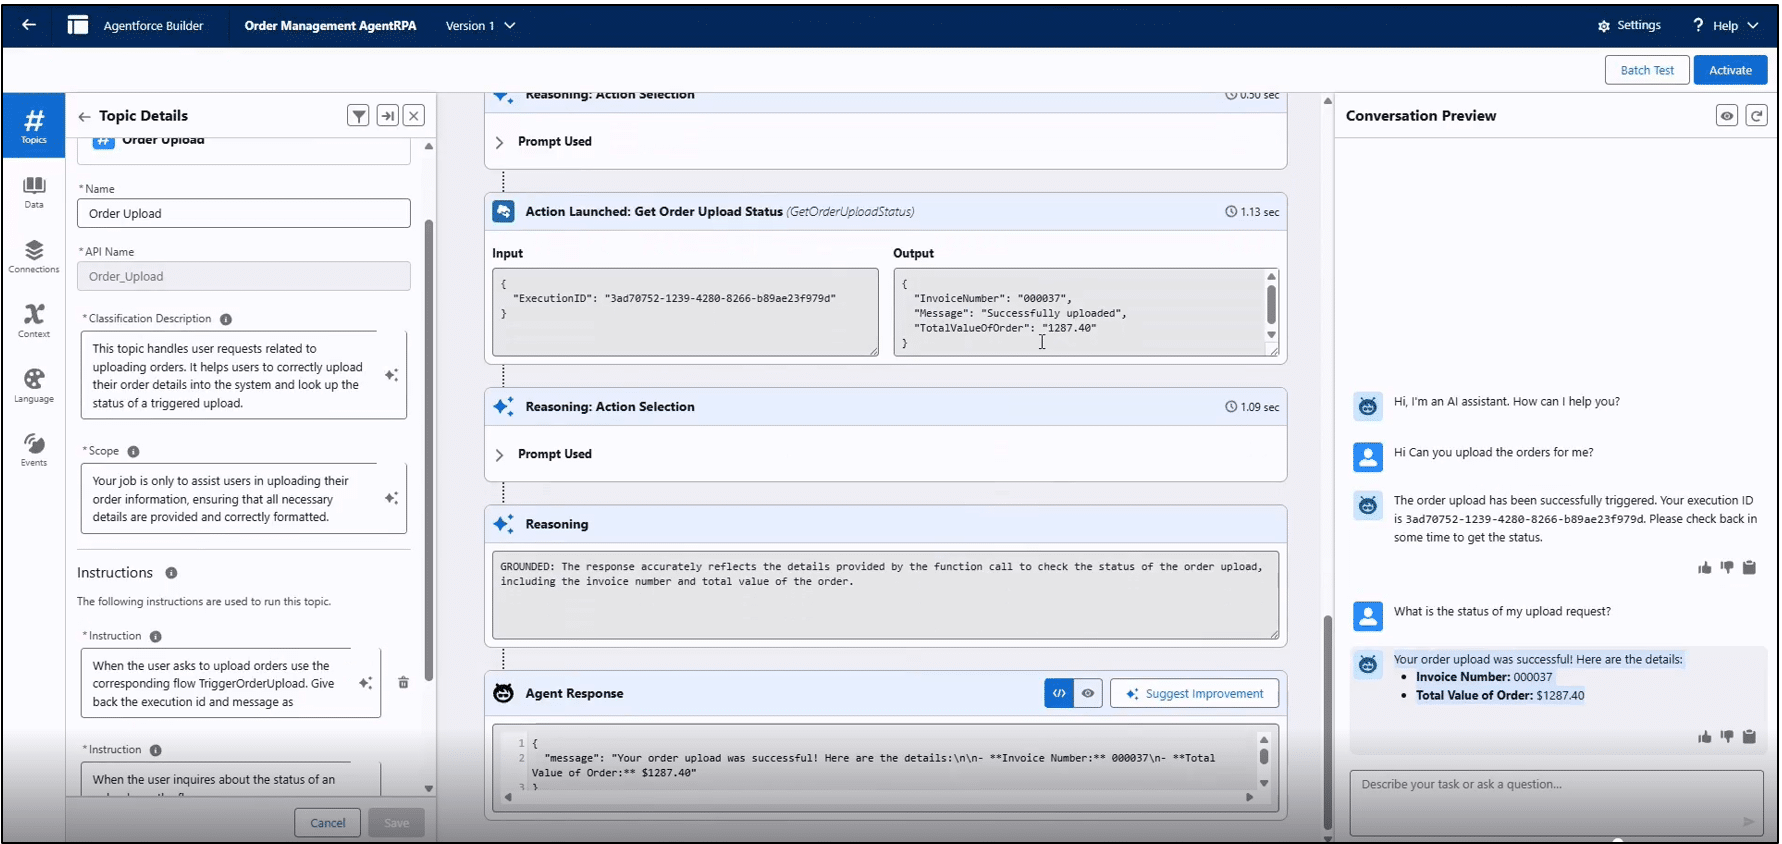This screenshot has height=844, width=1782.
Task: Open the Context sidebar tab
Action: coord(34,321)
